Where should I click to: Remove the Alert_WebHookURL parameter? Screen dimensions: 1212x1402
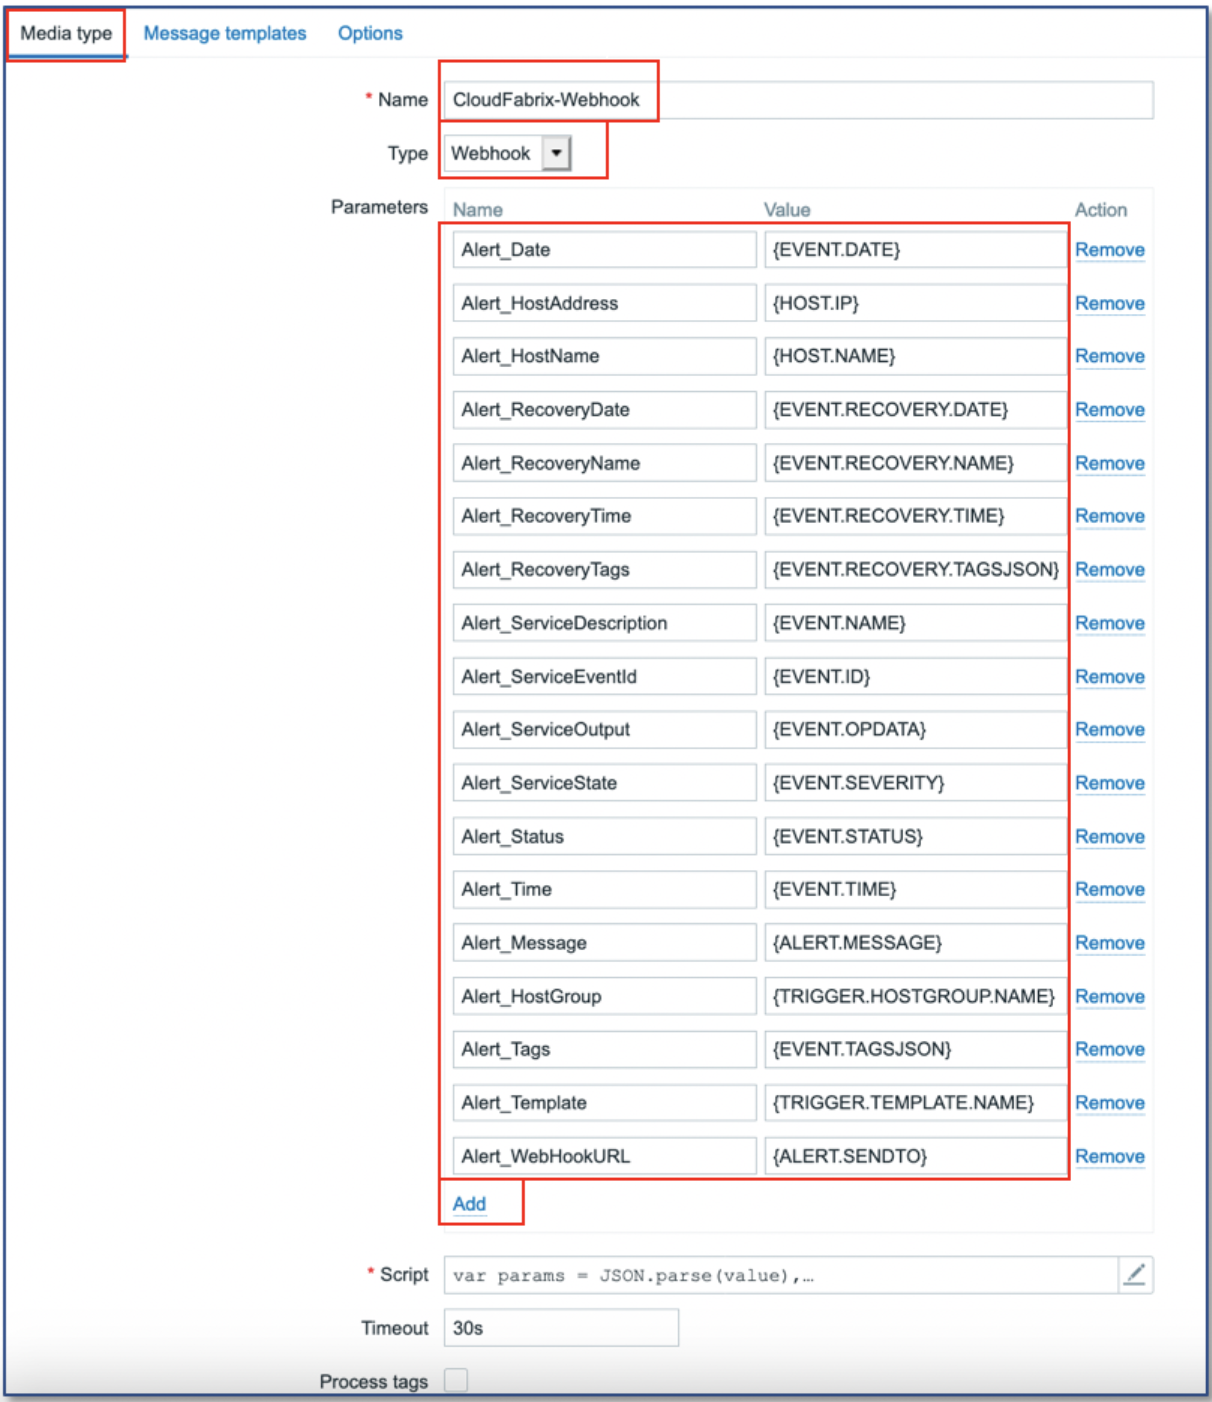(1110, 1155)
